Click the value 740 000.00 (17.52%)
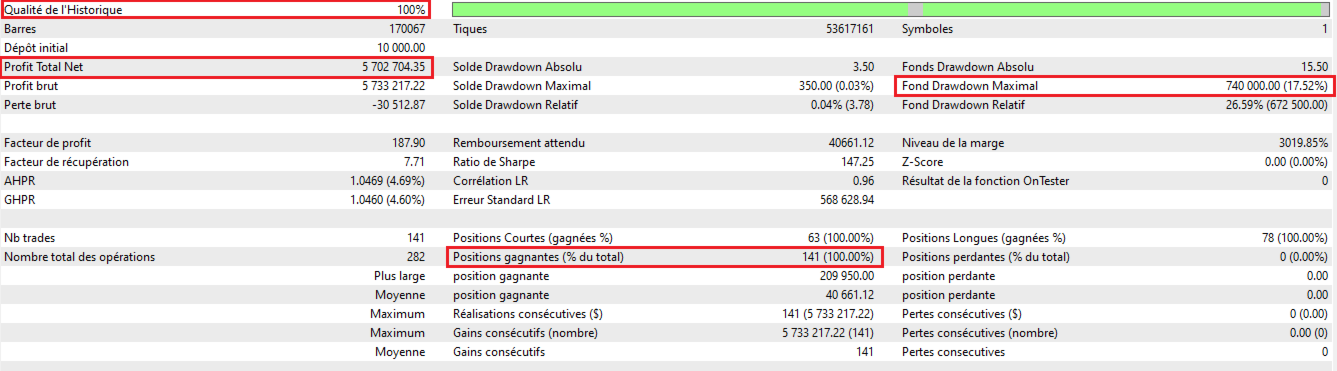Screen dimensions: 1337x371 pos(1277,86)
